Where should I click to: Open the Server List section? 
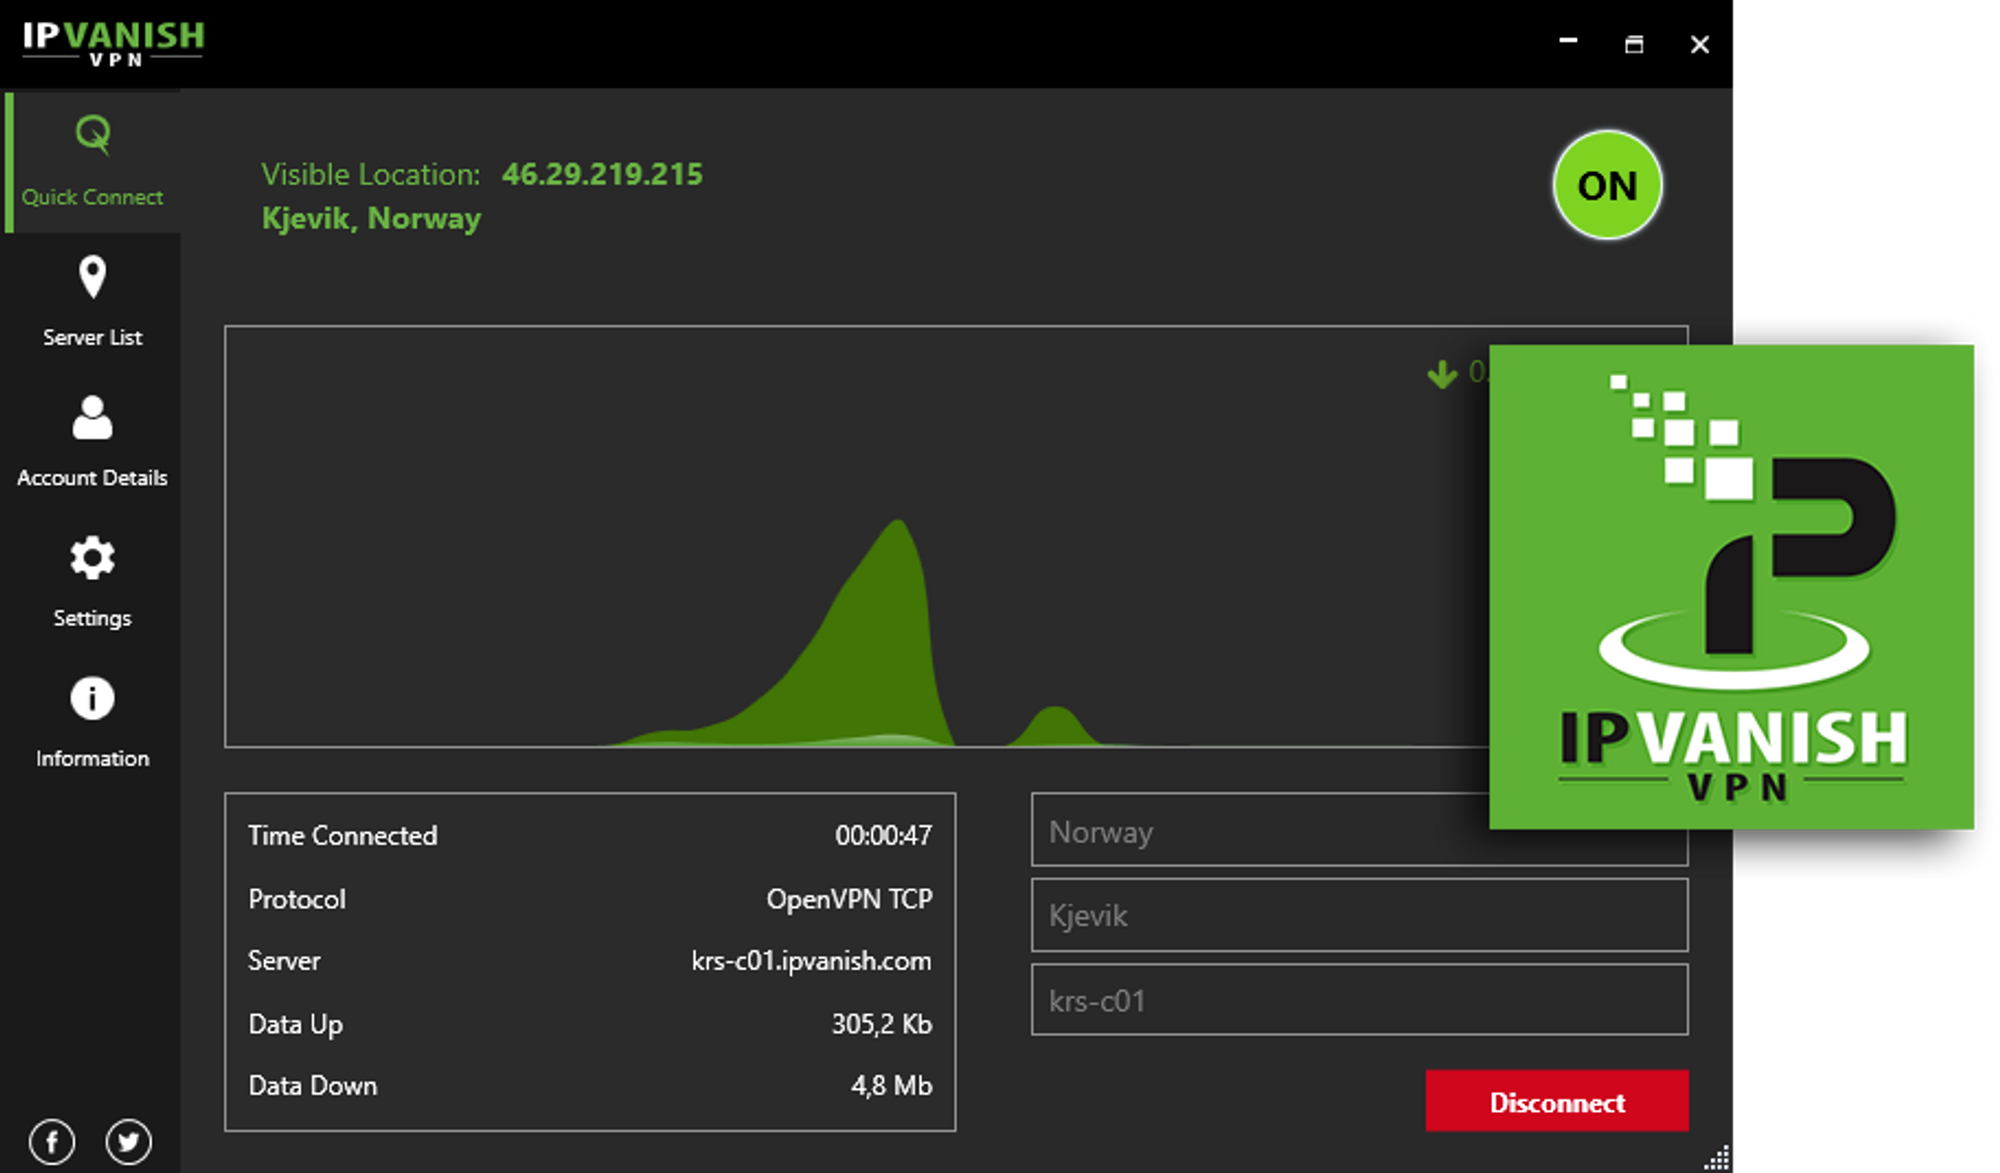tap(92, 303)
